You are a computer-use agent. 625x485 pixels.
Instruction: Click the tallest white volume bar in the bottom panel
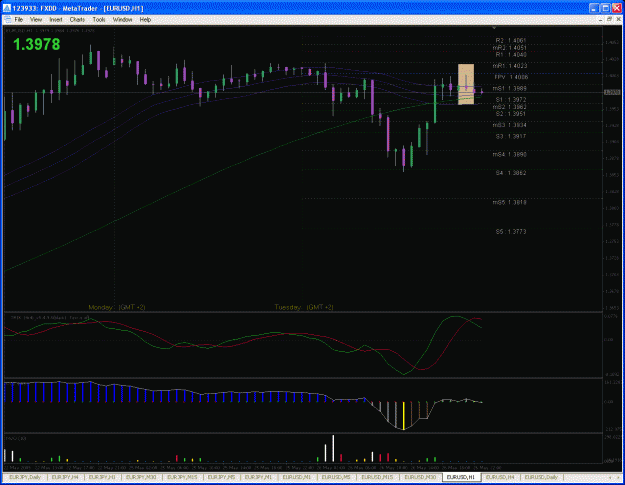pyautogui.click(x=333, y=448)
